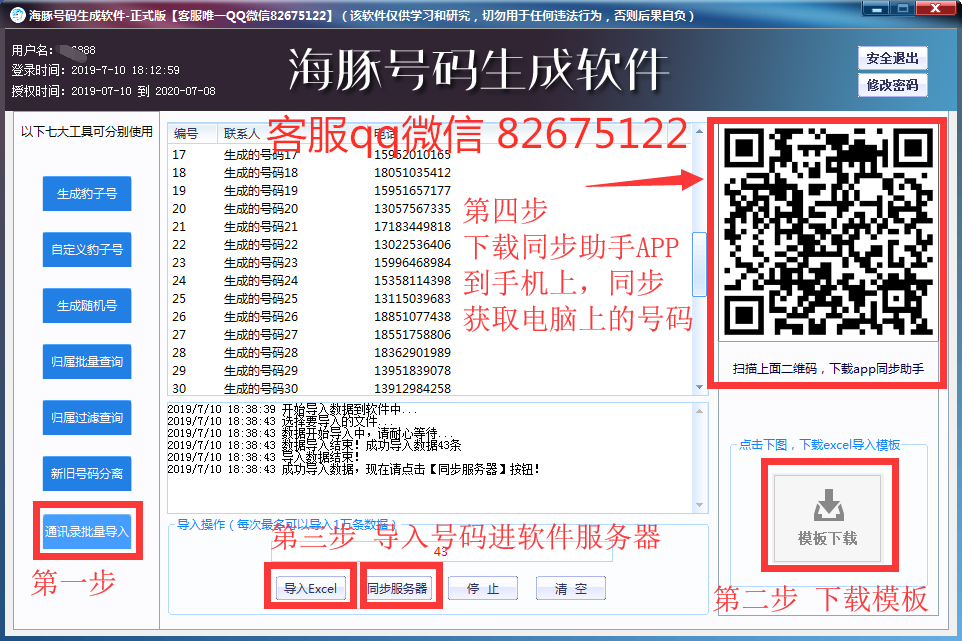Click the contact list scroll up arrow
962x641 pixels.
coord(699,131)
